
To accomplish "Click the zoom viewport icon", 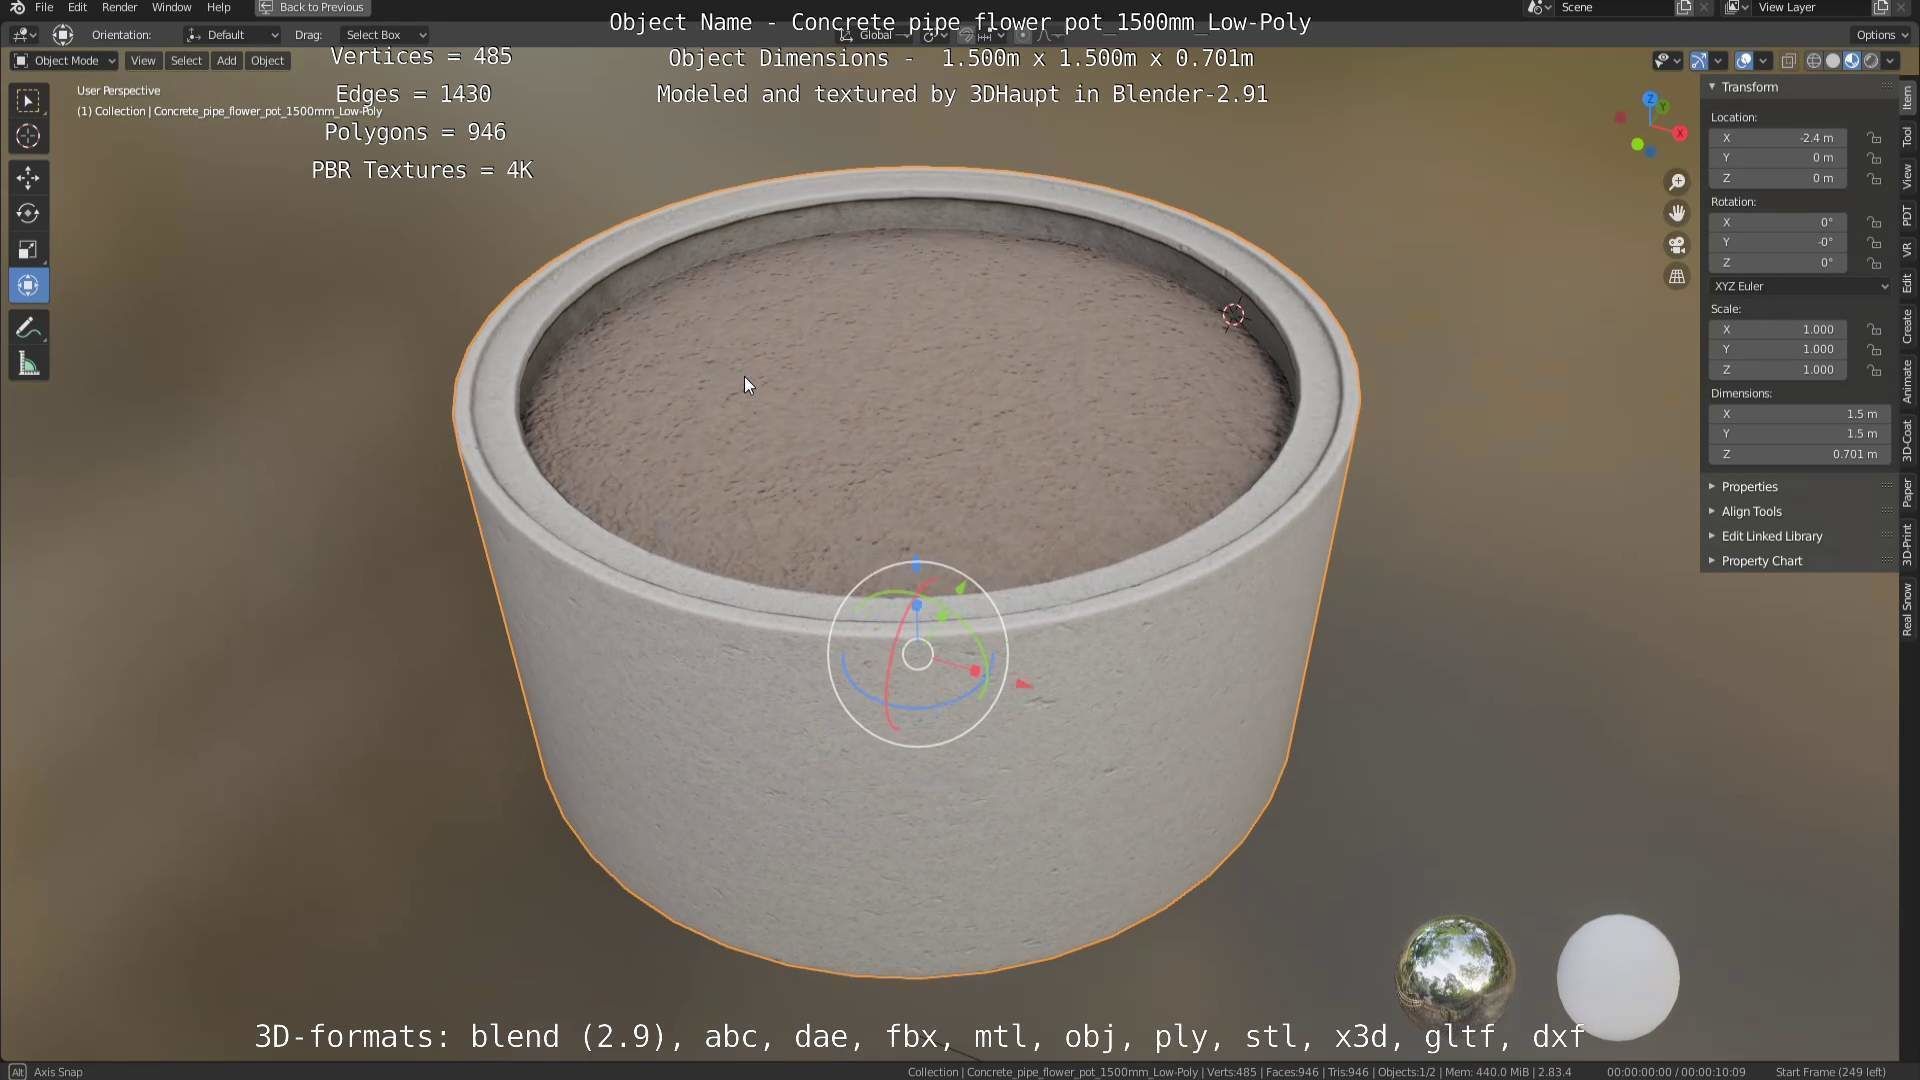I will tap(1677, 181).
